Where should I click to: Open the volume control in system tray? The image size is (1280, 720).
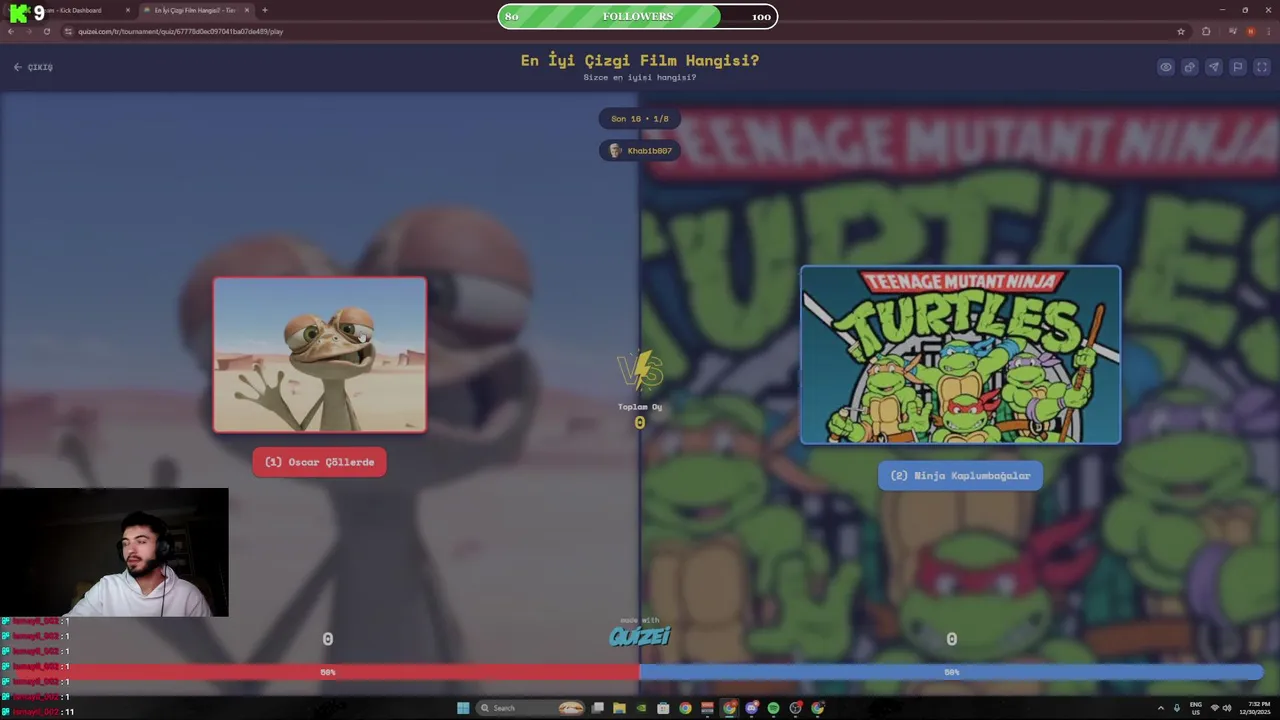pyautogui.click(x=1227, y=708)
